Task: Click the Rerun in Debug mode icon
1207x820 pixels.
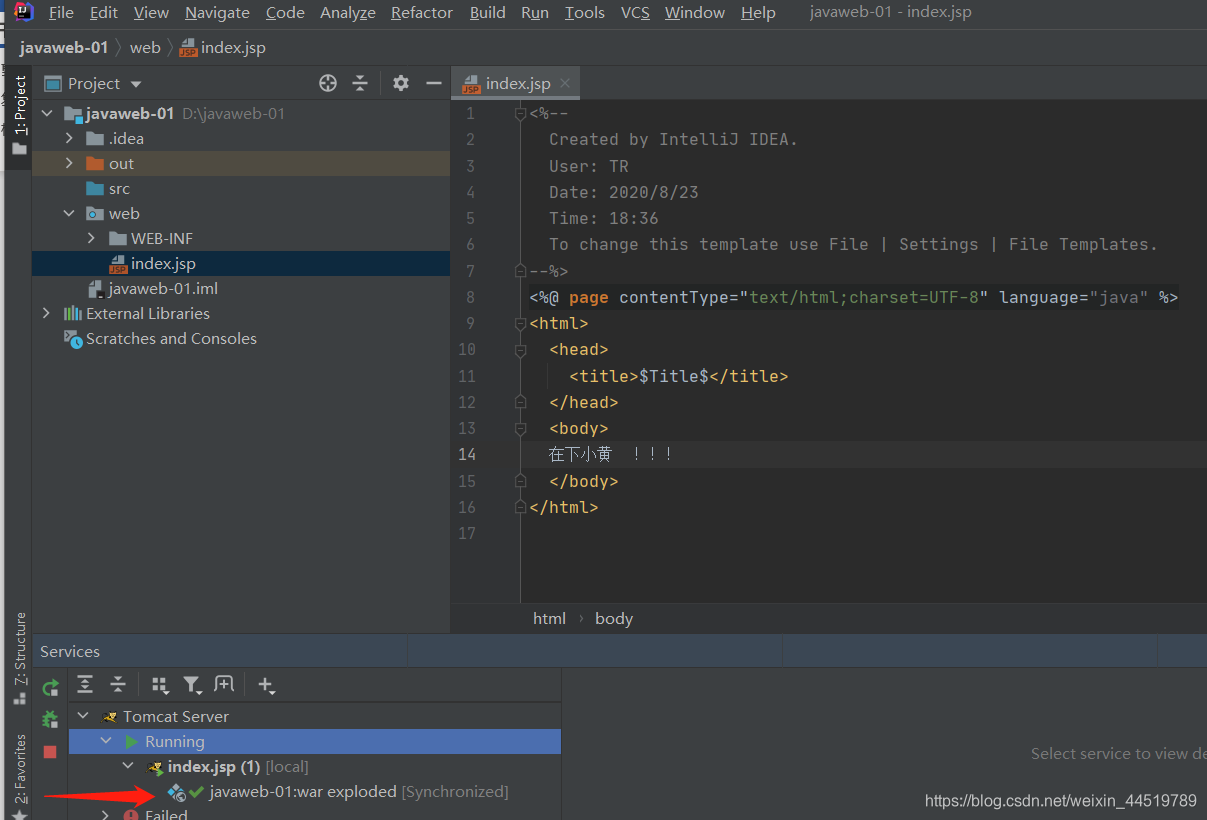Action: click(x=50, y=719)
